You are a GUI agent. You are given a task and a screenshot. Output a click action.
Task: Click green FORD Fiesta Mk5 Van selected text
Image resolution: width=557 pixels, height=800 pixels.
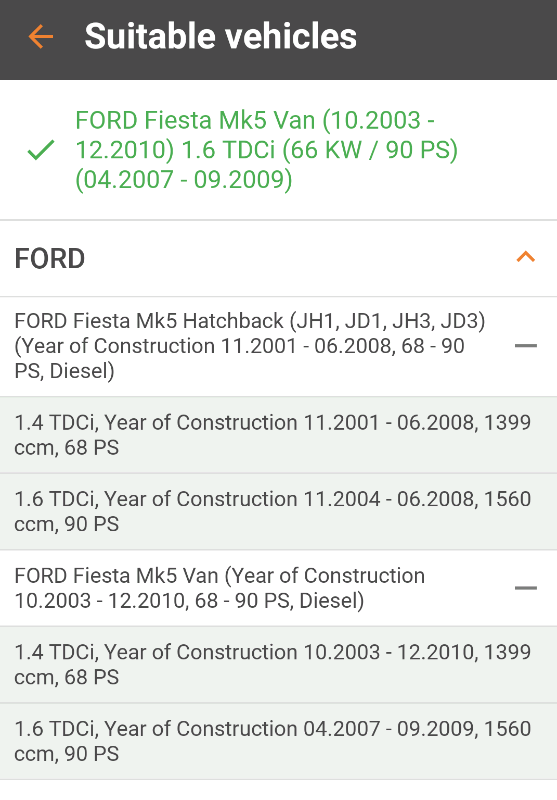click(x=267, y=150)
